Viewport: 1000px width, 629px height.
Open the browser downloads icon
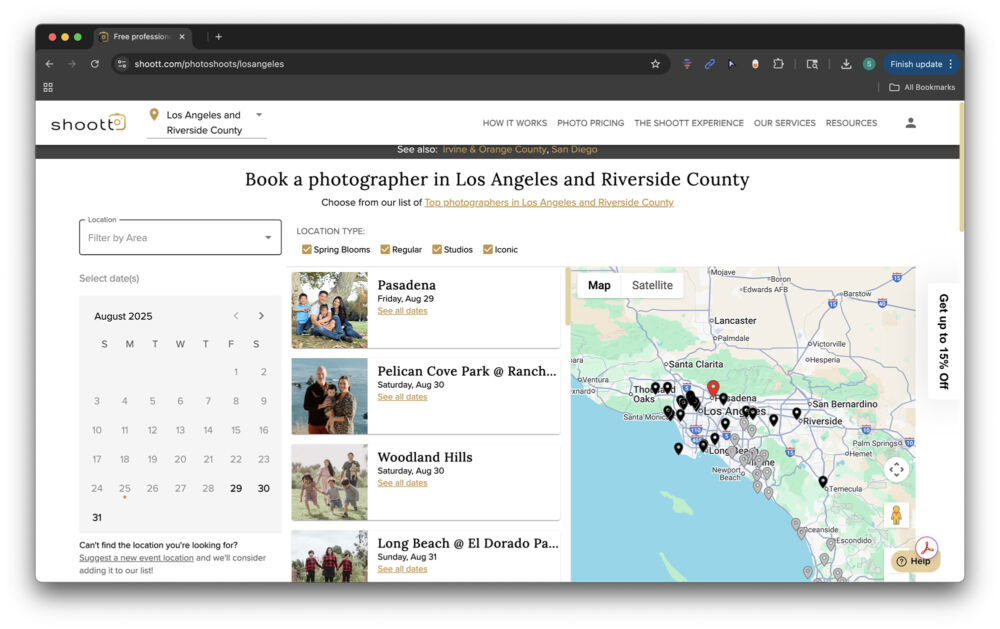click(x=846, y=64)
